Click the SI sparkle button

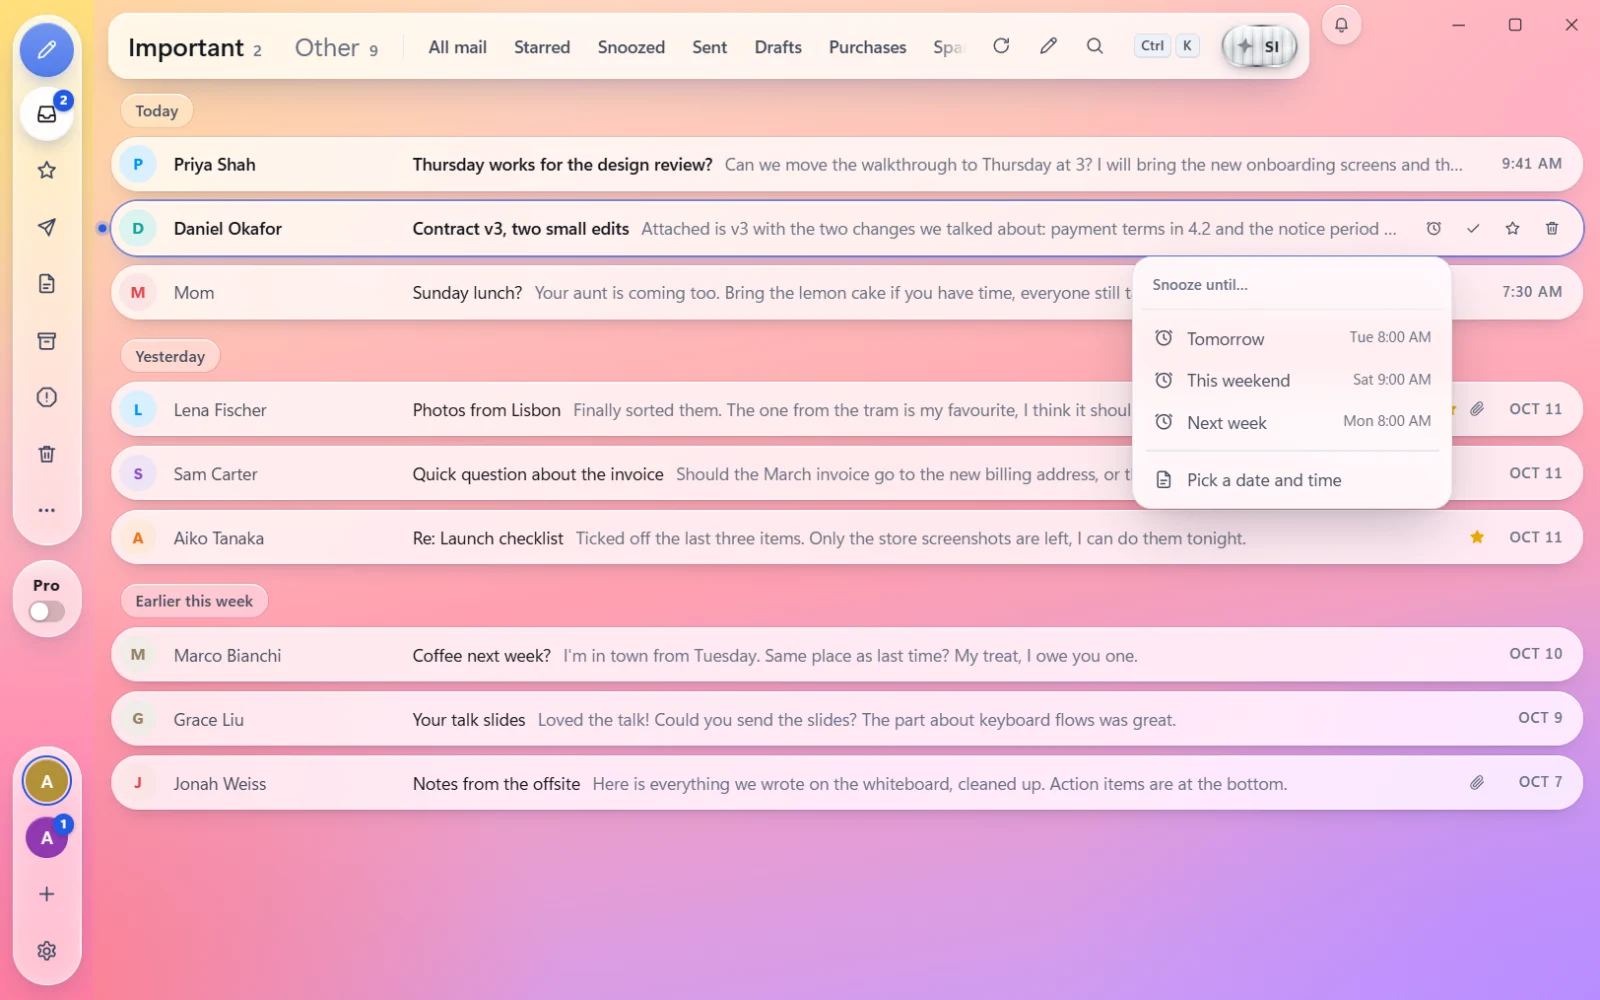(x=1259, y=46)
